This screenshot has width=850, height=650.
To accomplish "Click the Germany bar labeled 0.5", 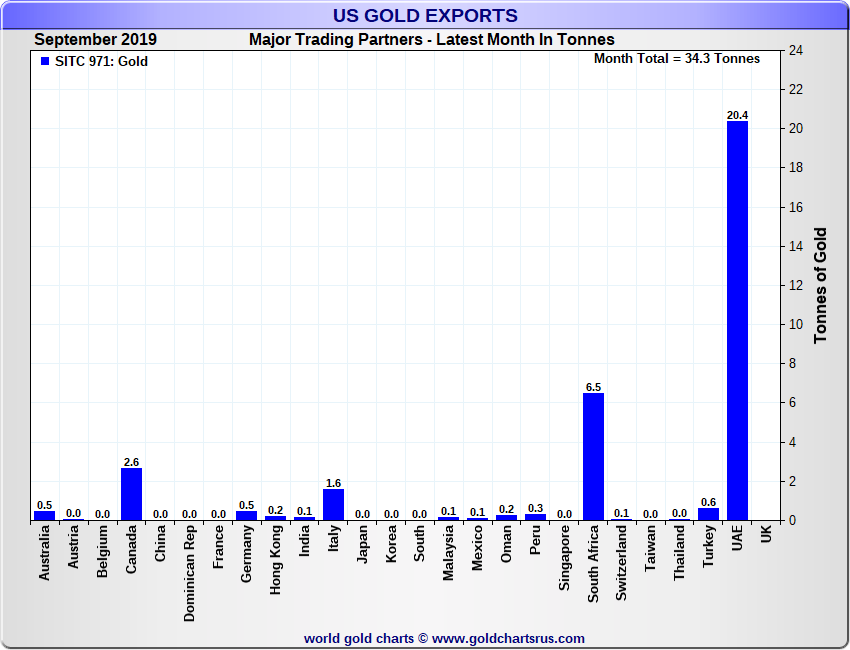I will tap(247, 516).
